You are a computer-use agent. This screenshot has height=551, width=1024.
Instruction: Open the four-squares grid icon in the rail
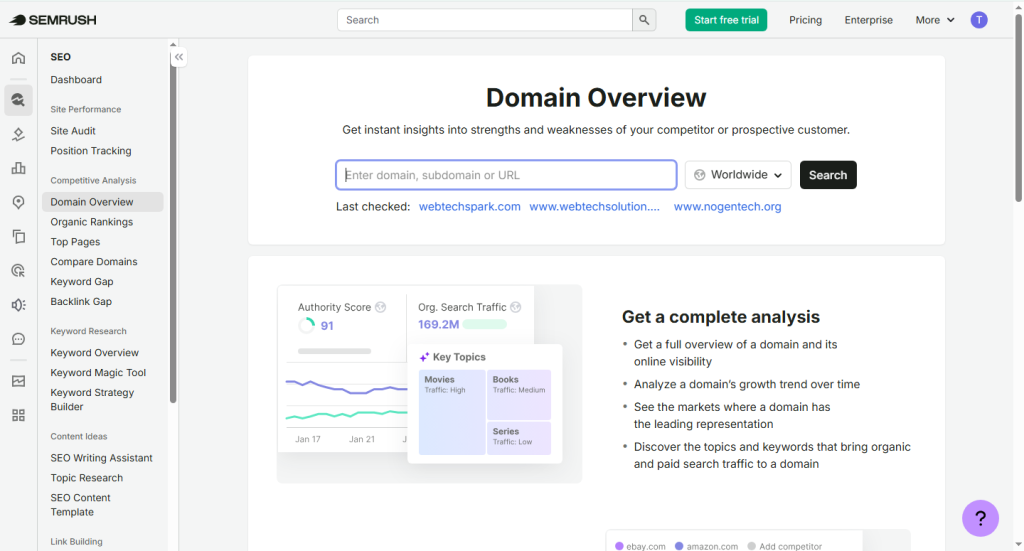(18, 415)
